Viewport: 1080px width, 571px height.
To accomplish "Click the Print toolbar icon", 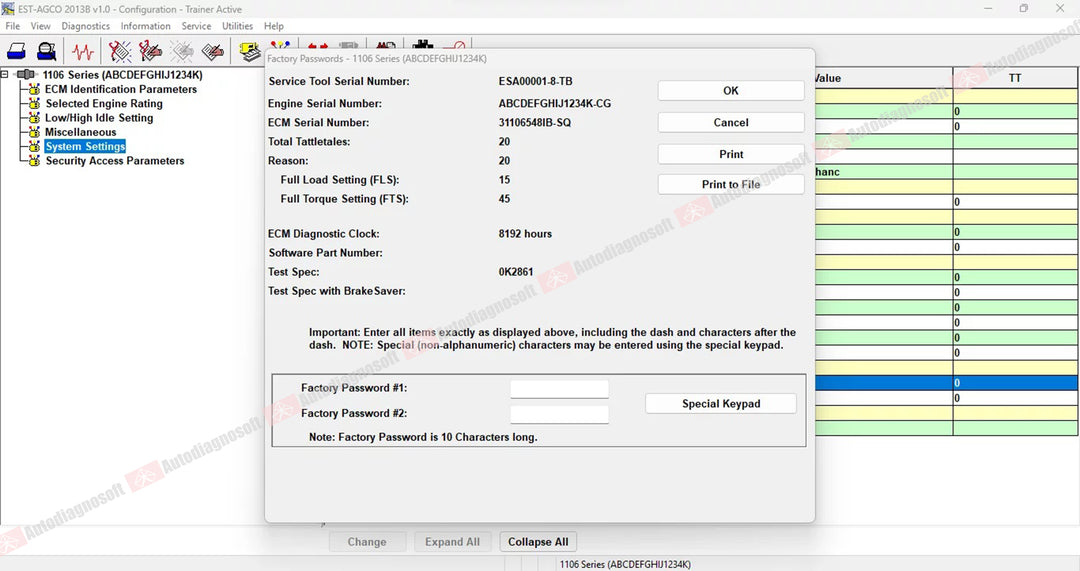I will [17, 51].
